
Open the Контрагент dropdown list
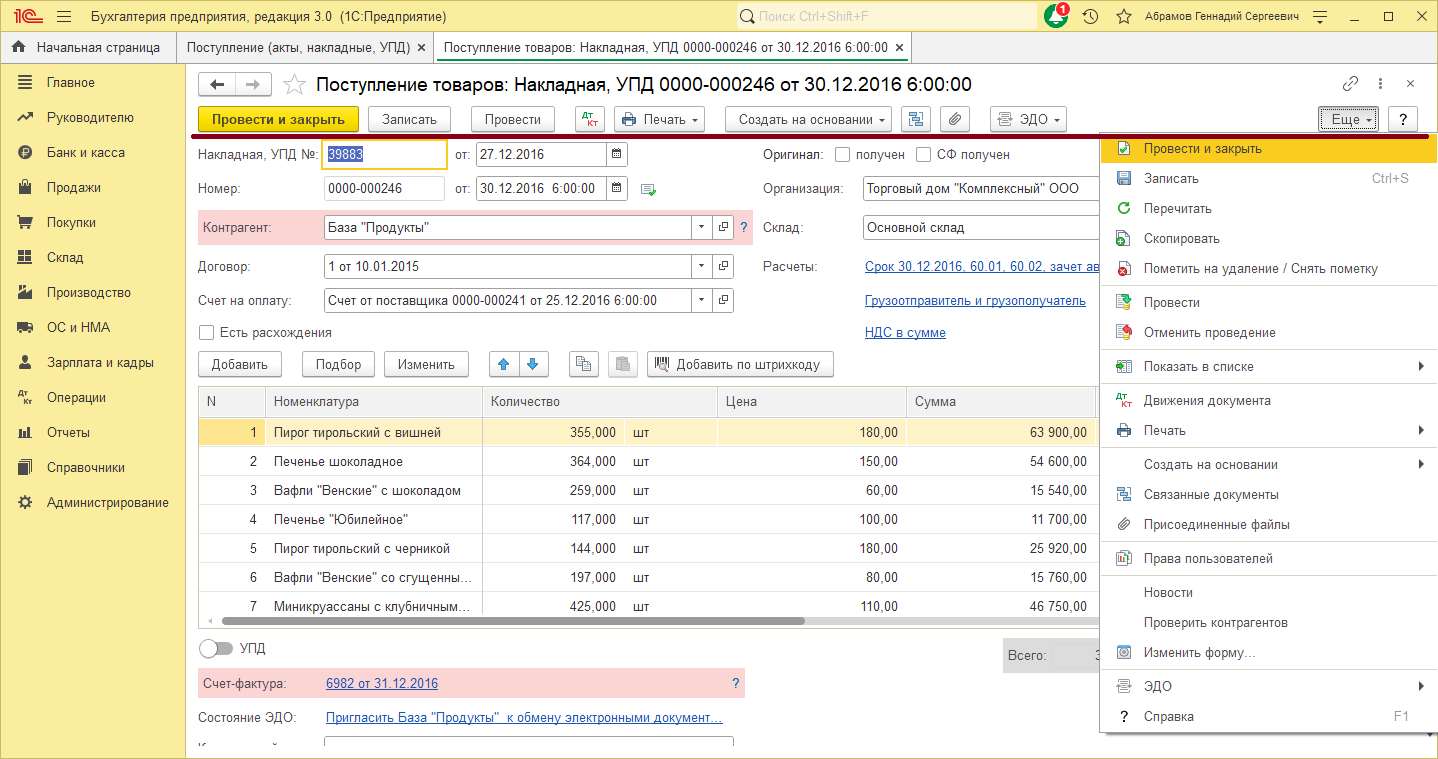click(701, 227)
